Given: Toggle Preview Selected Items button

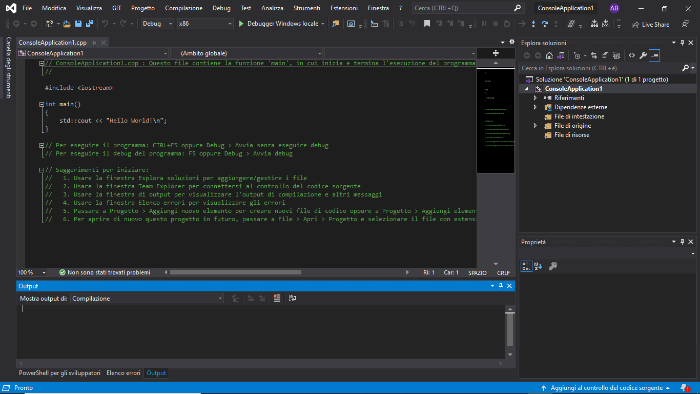Looking at the screenshot, I should coord(654,55).
